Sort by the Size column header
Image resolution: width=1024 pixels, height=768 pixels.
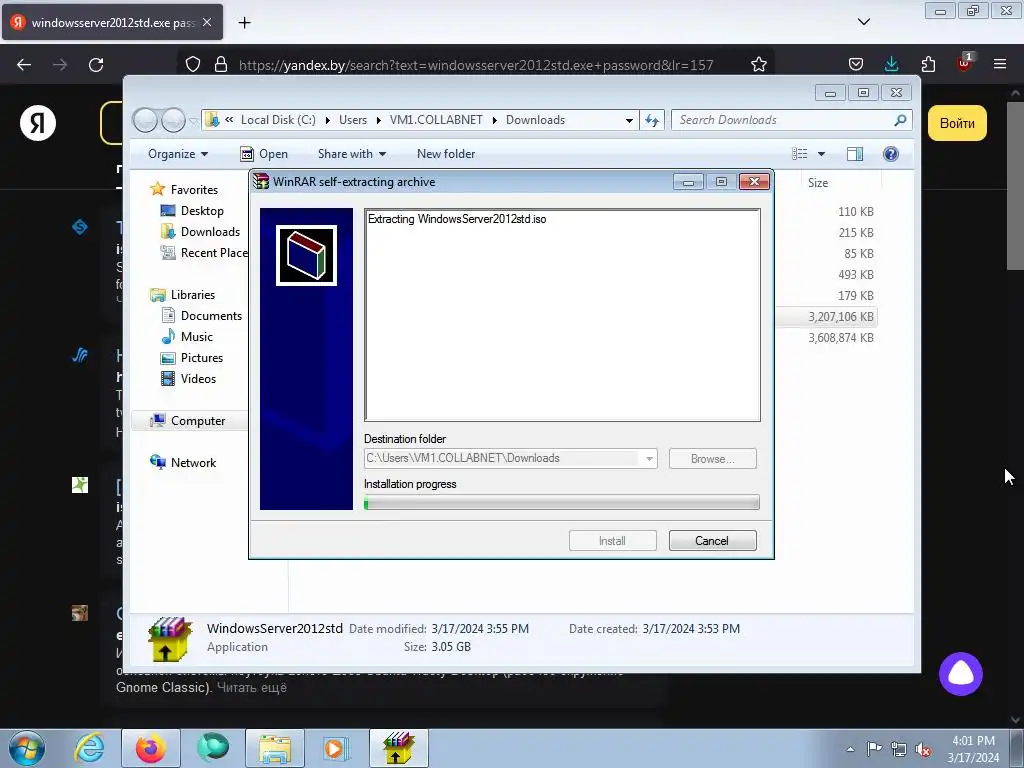(x=818, y=183)
